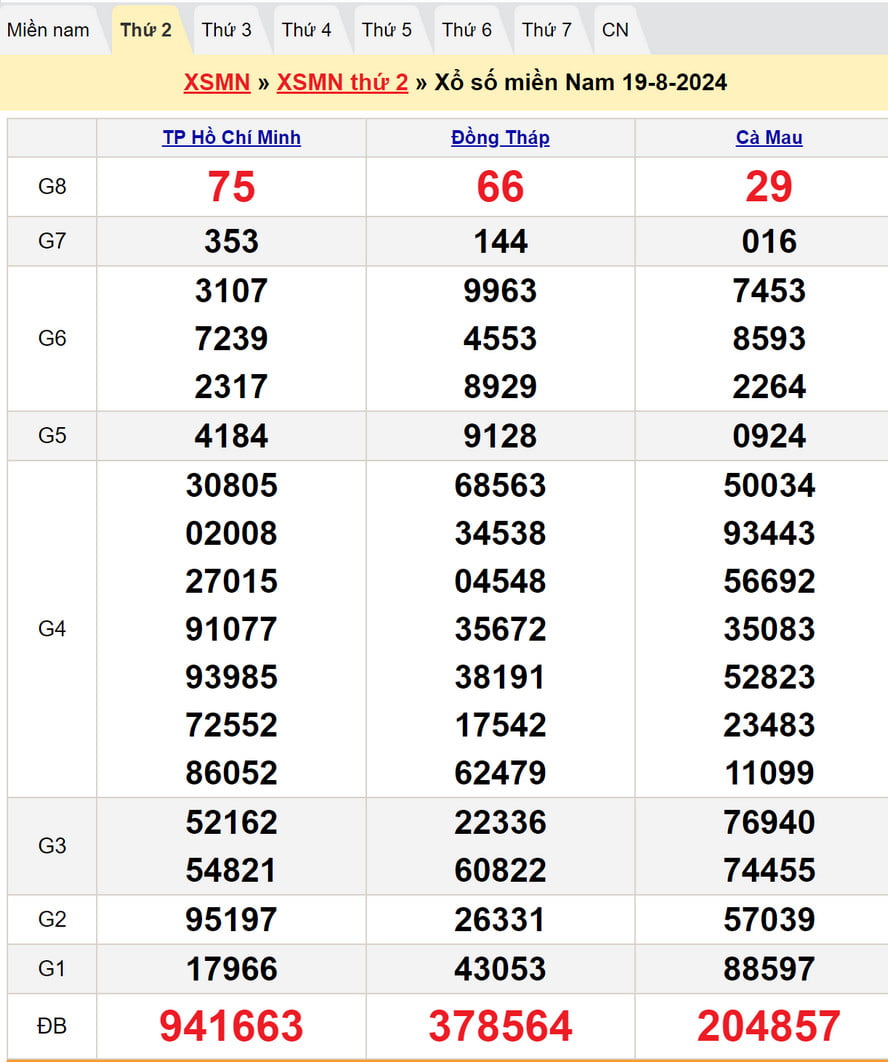Select the Thứ 2 tab
Viewport: 888px width, 1062px height.
146,30
